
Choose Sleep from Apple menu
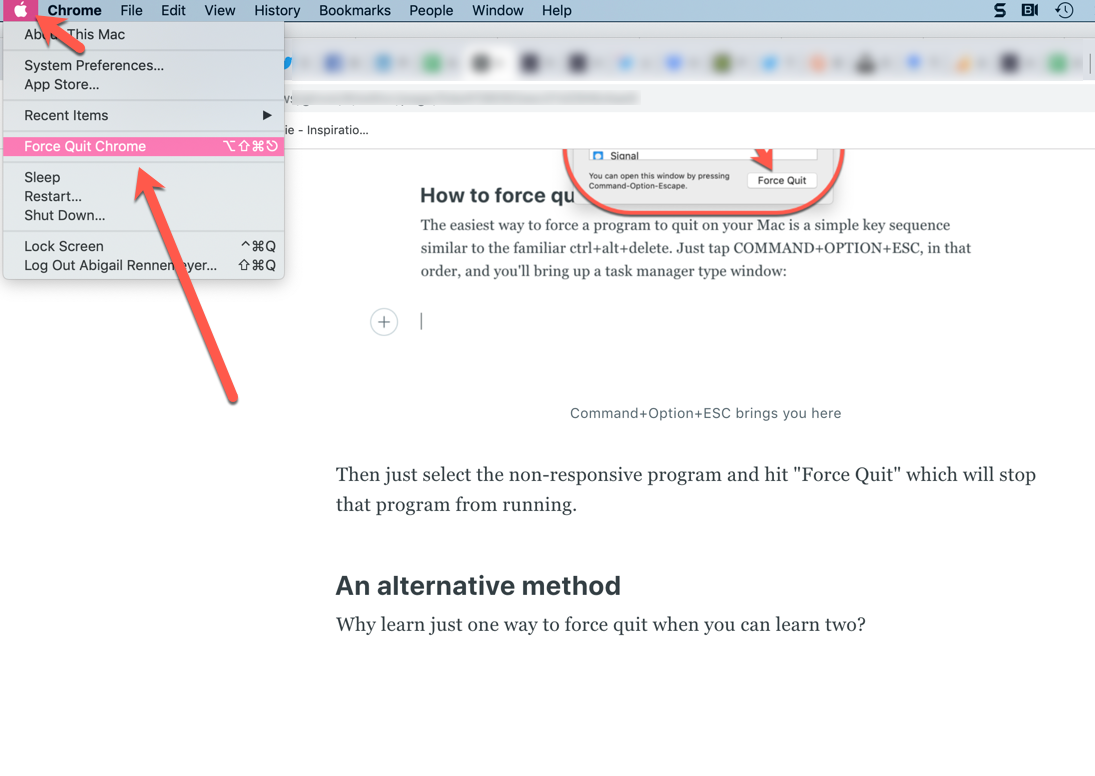[x=143, y=177]
